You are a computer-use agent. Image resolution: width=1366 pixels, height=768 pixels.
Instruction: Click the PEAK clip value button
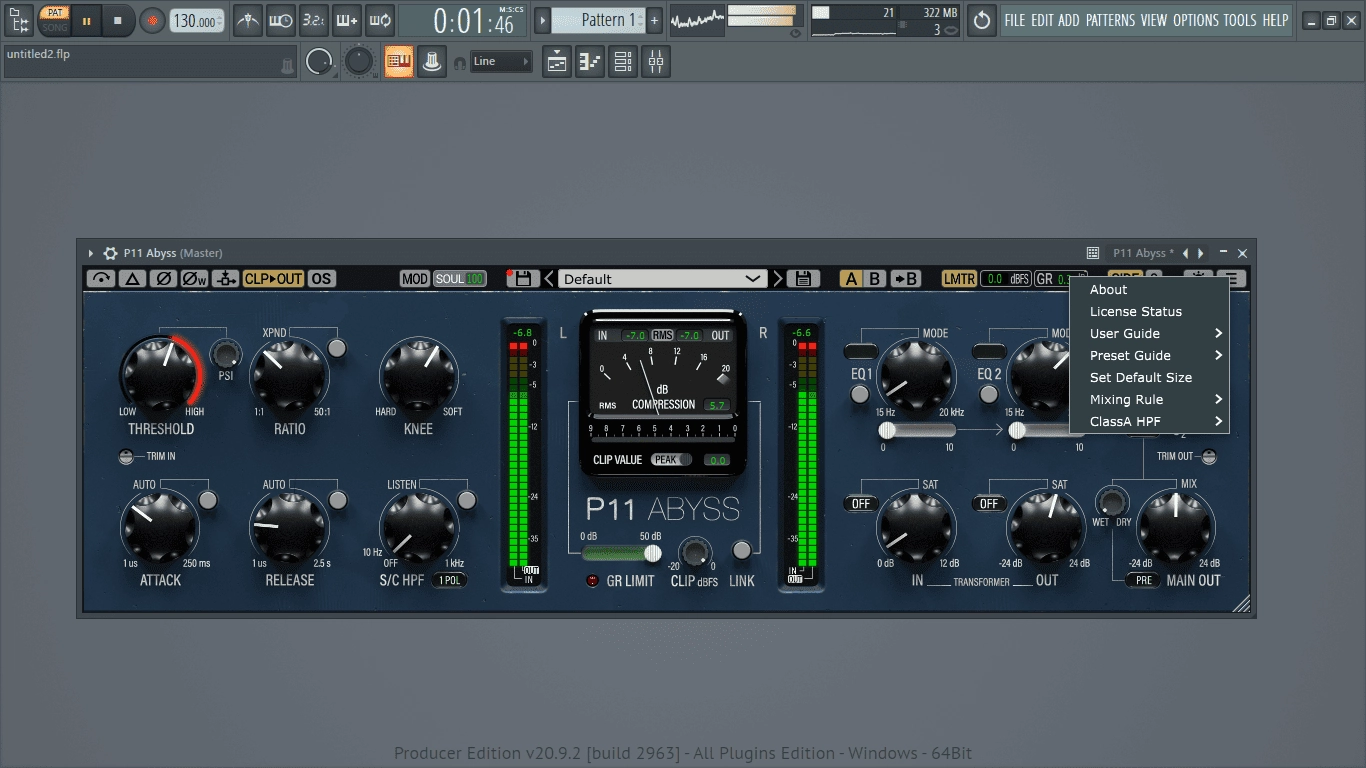671,460
